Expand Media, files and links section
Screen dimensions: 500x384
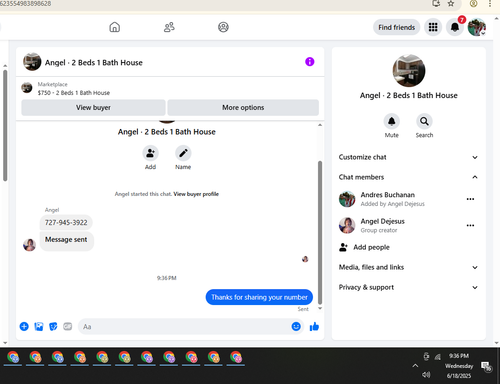click(x=408, y=267)
